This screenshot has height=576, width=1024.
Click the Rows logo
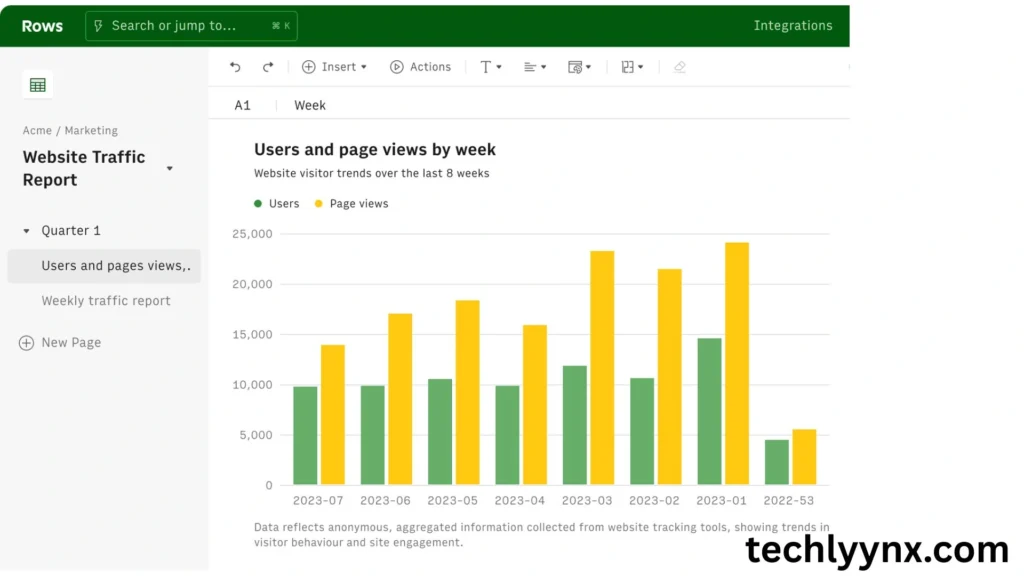pos(41,26)
